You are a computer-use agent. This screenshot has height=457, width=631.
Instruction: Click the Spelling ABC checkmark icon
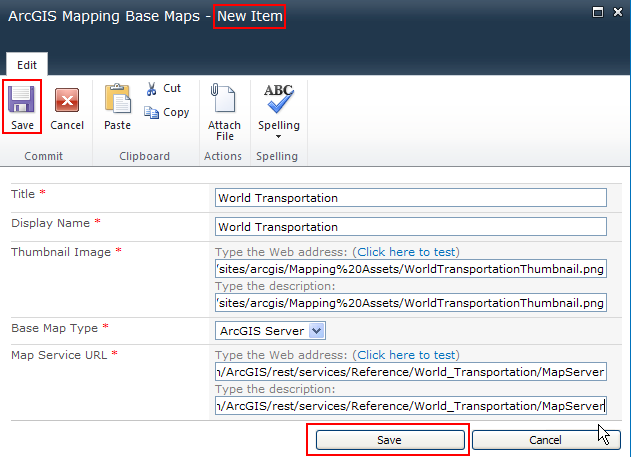[x=278, y=98]
